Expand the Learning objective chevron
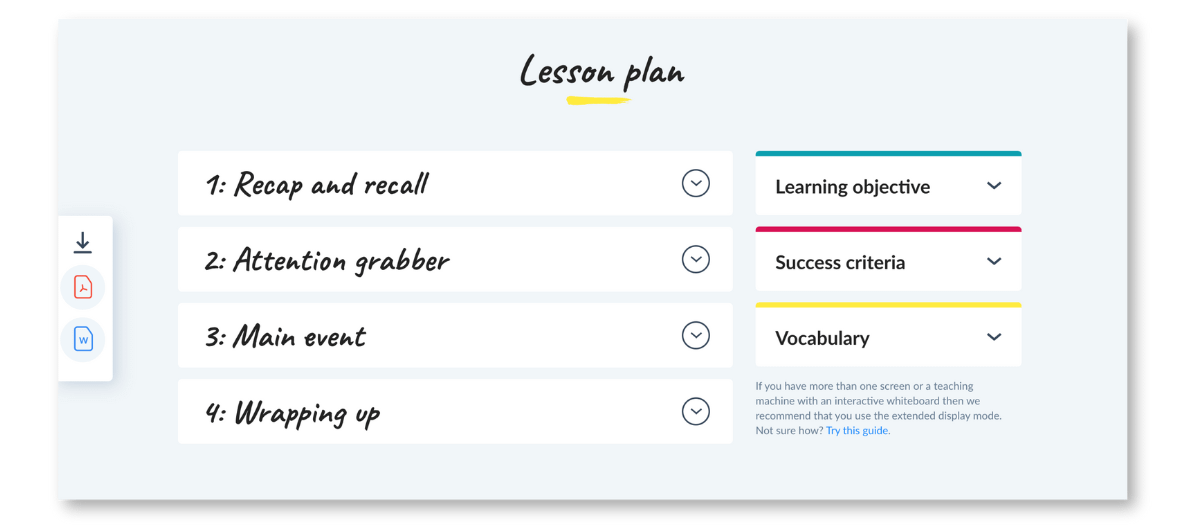This screenshot has width=1200, height=525. coord(994,186)
